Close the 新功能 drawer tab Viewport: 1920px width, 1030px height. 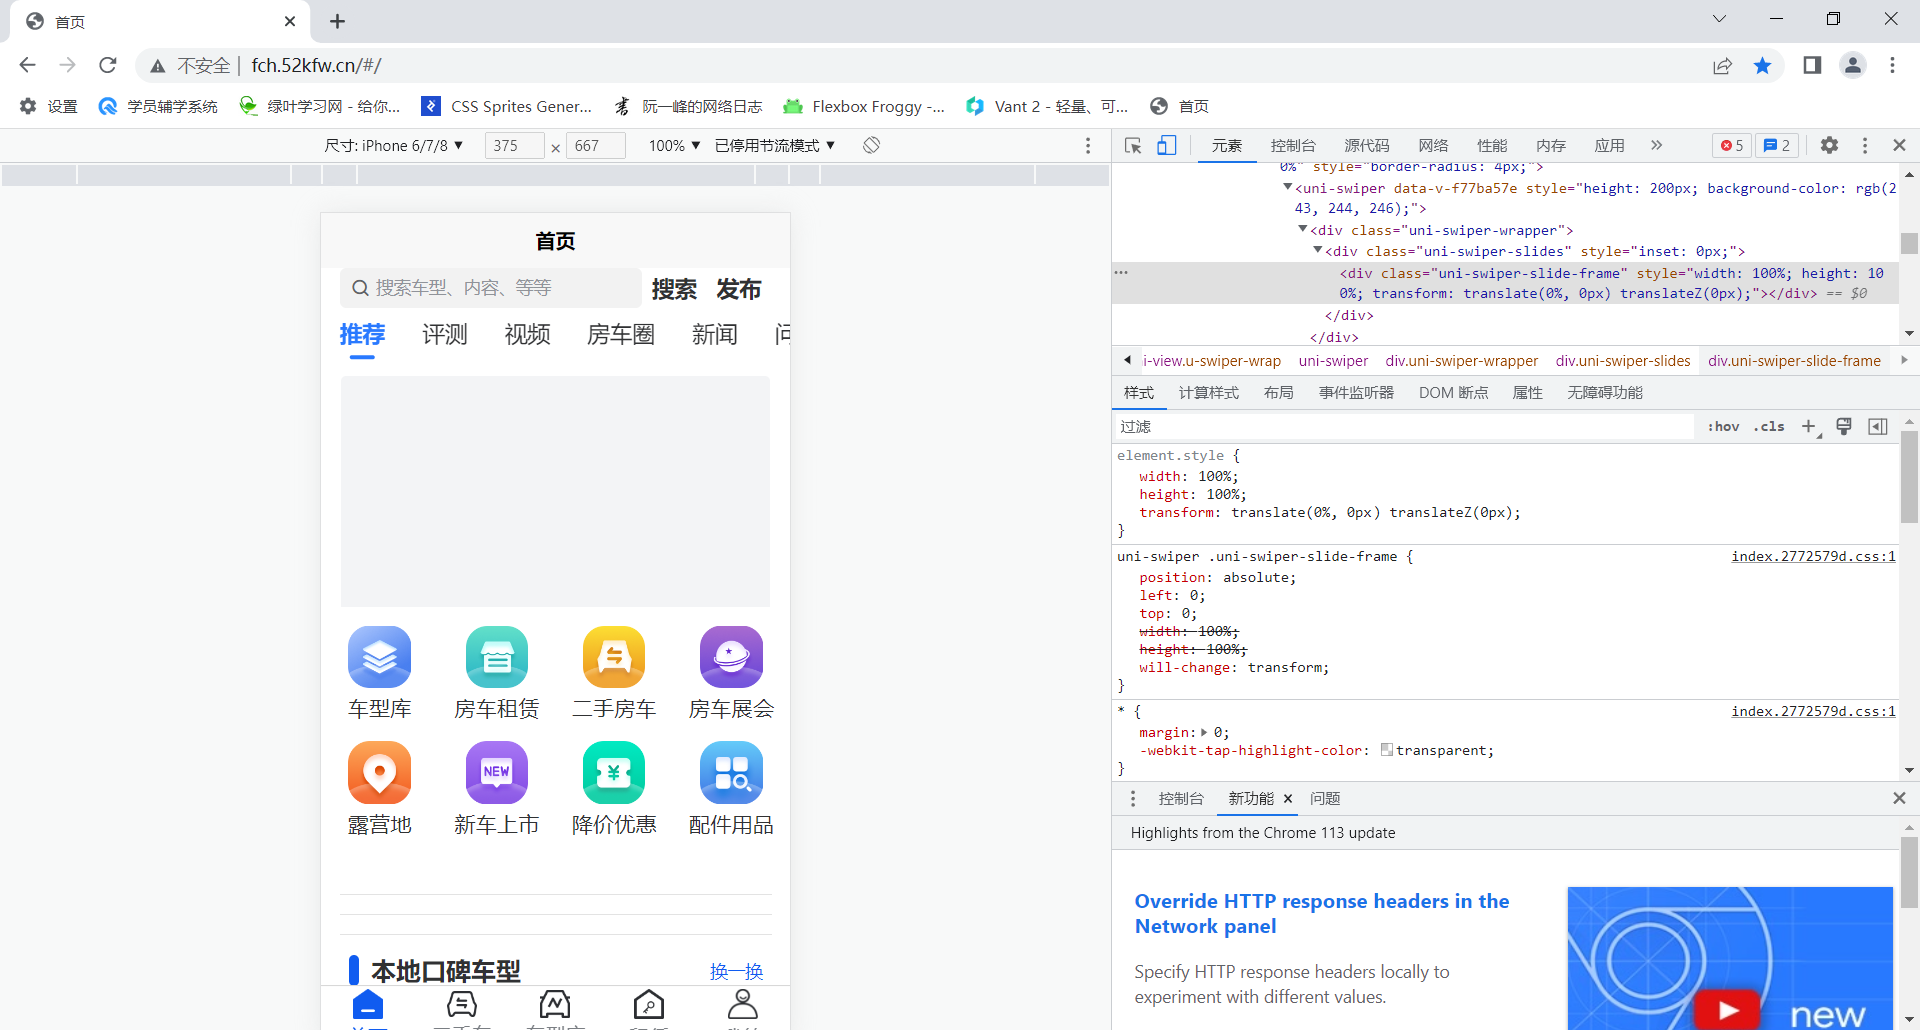1288,798
